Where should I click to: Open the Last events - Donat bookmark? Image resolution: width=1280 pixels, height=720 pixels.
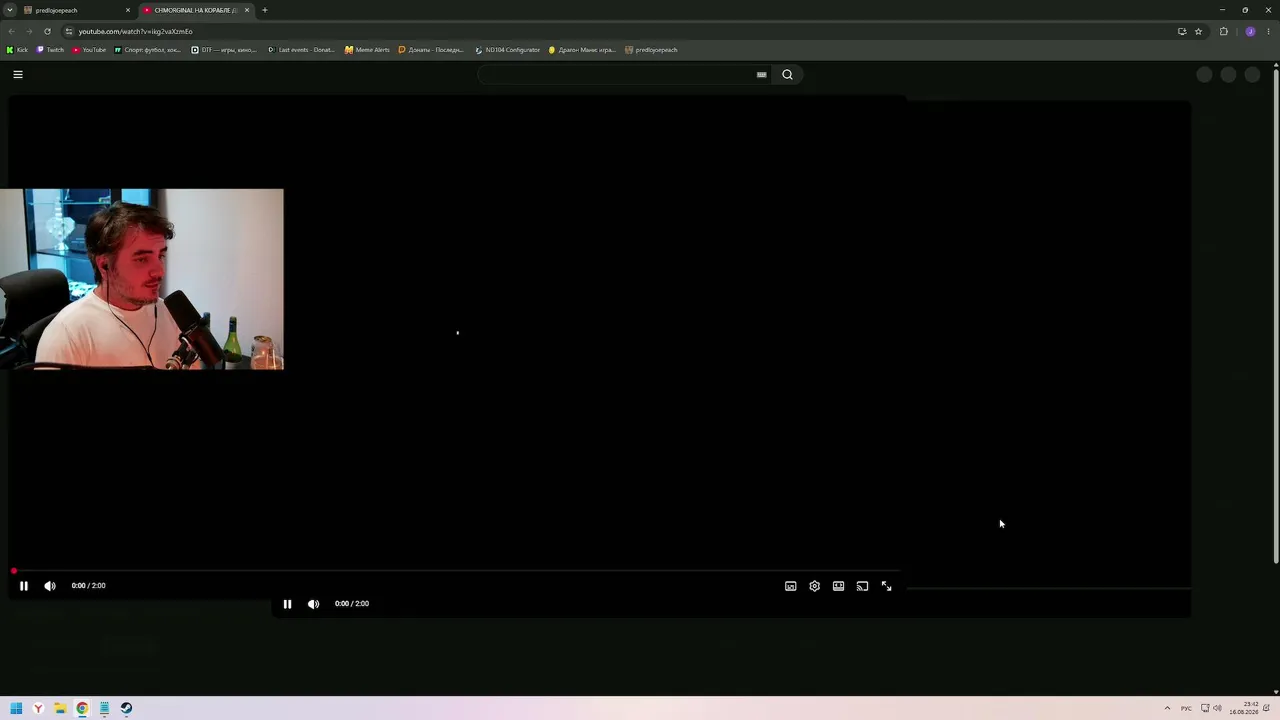pos(301,50)
